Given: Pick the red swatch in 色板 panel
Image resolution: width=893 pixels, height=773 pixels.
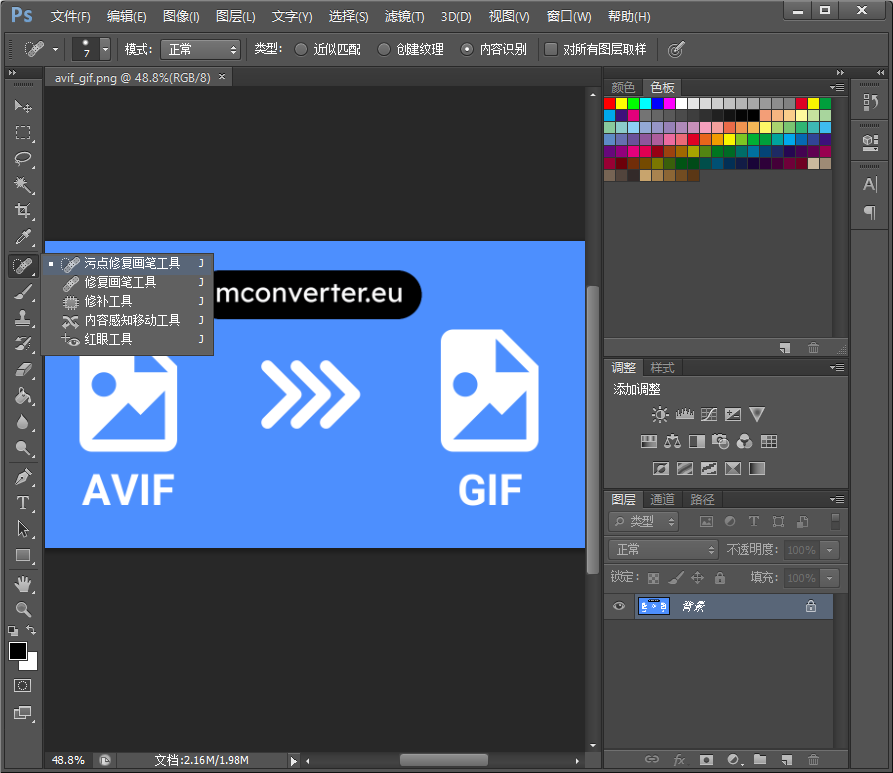Looking at the screenshot, I should 609,103.
